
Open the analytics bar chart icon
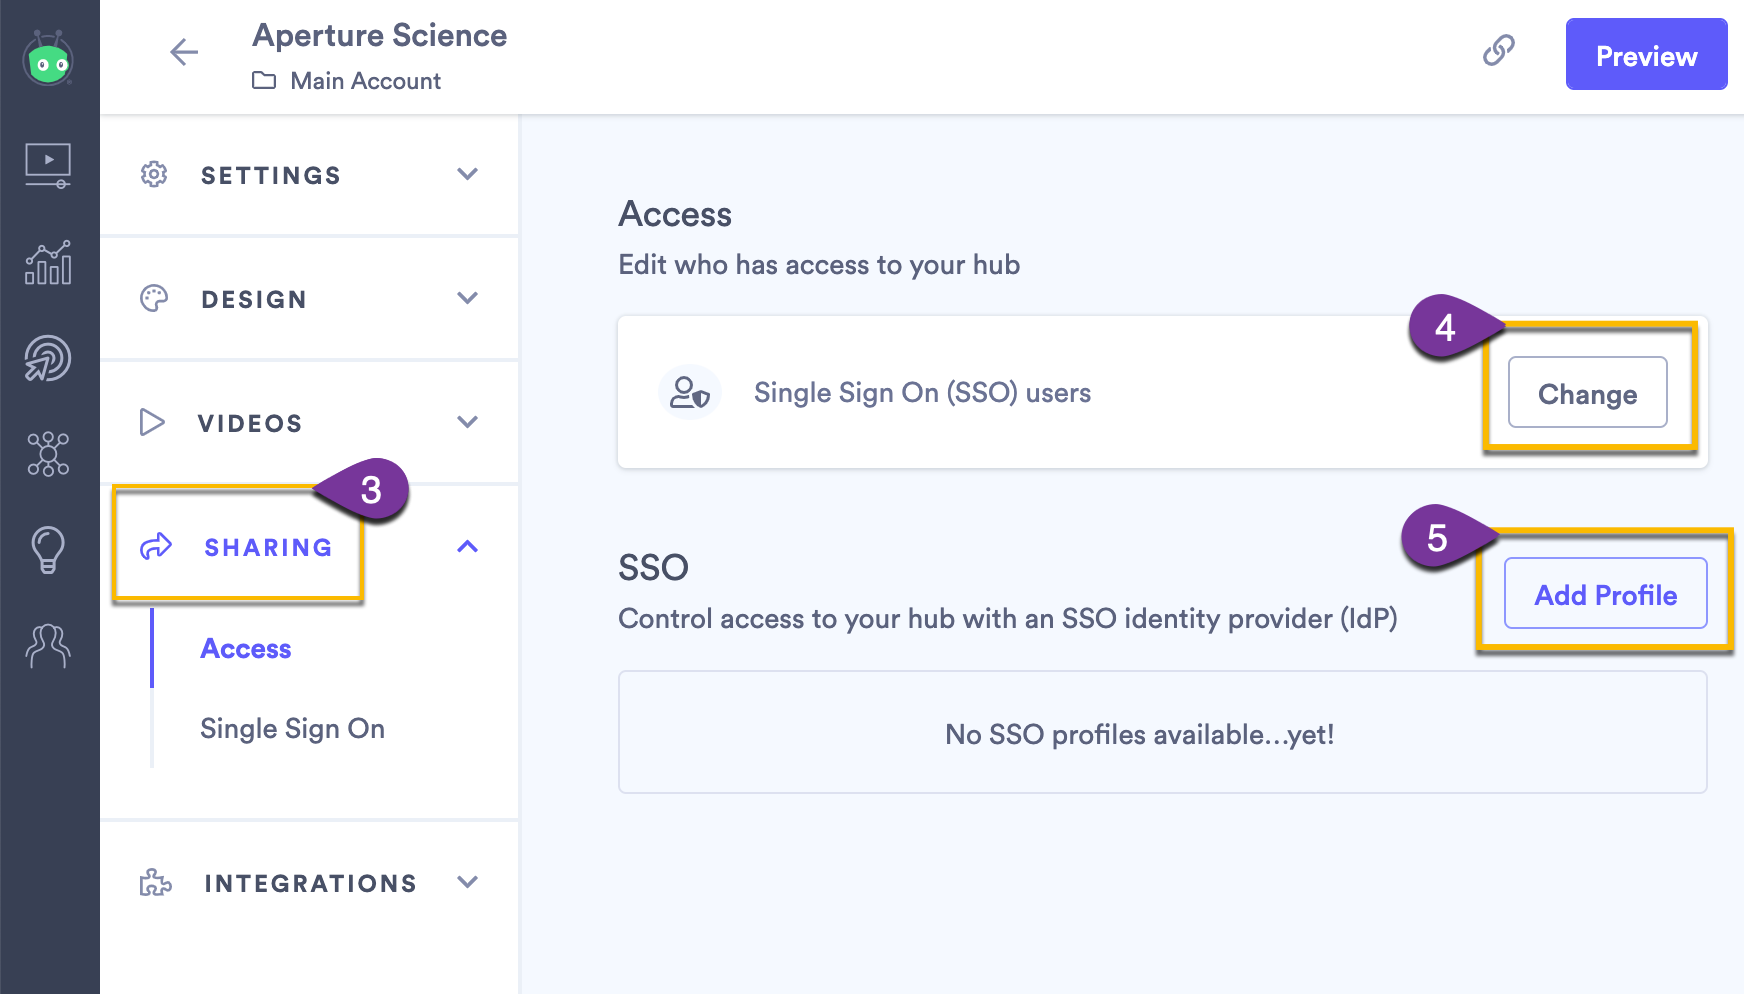pyautogui.click(x=48, y=264)
